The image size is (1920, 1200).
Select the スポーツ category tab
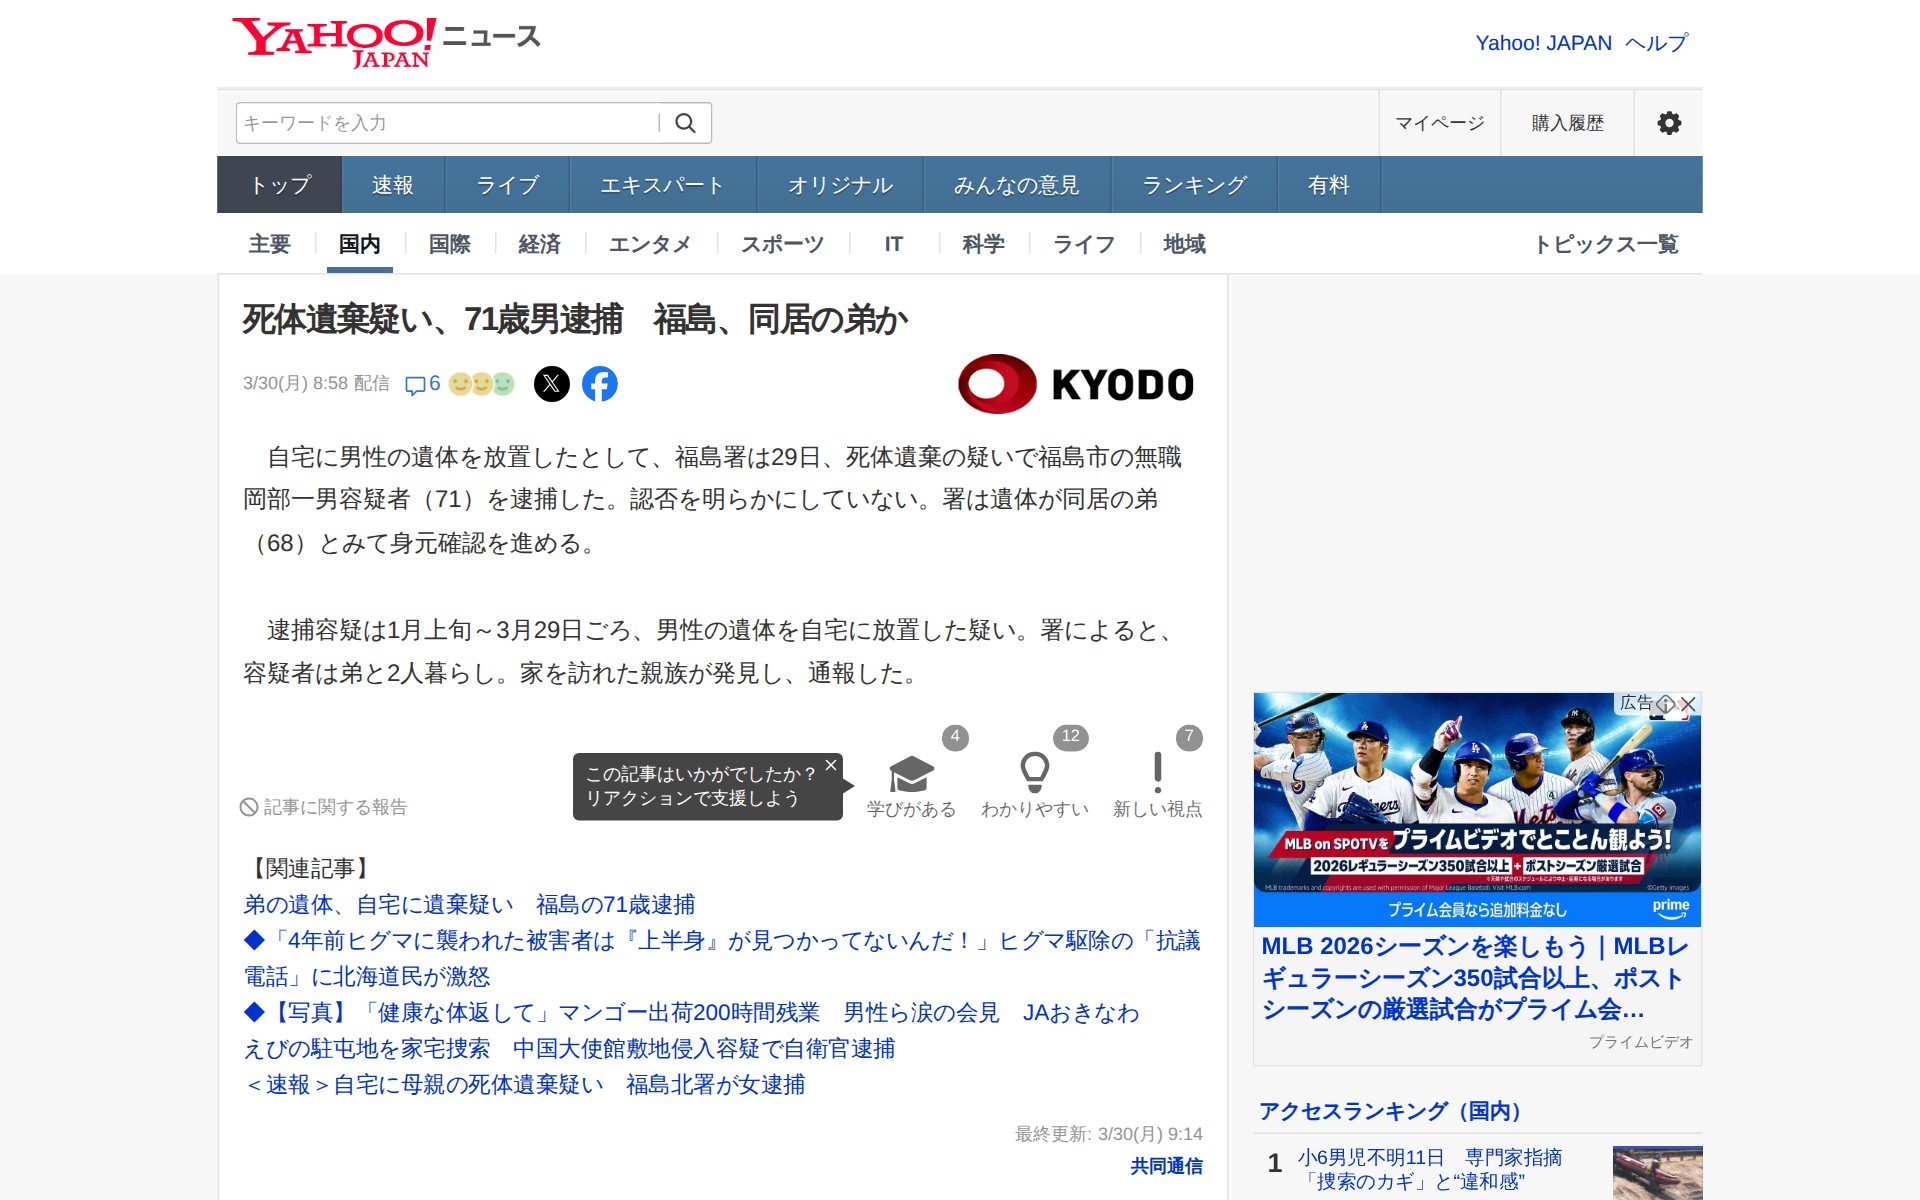pos(782,244)
